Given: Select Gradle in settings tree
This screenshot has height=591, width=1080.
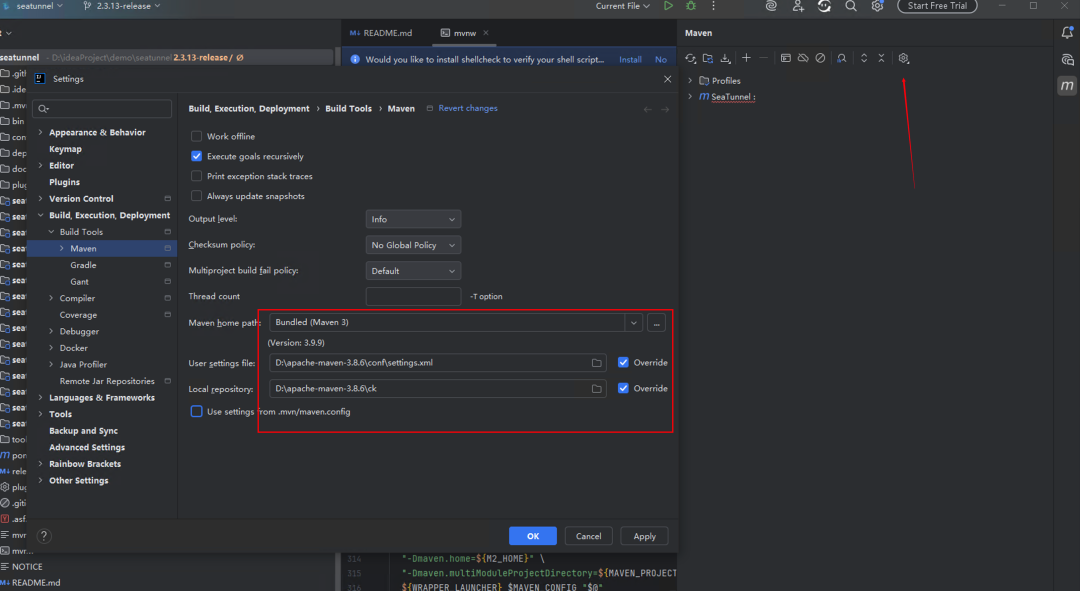Looking at the screenshot, I should [83, 265].
